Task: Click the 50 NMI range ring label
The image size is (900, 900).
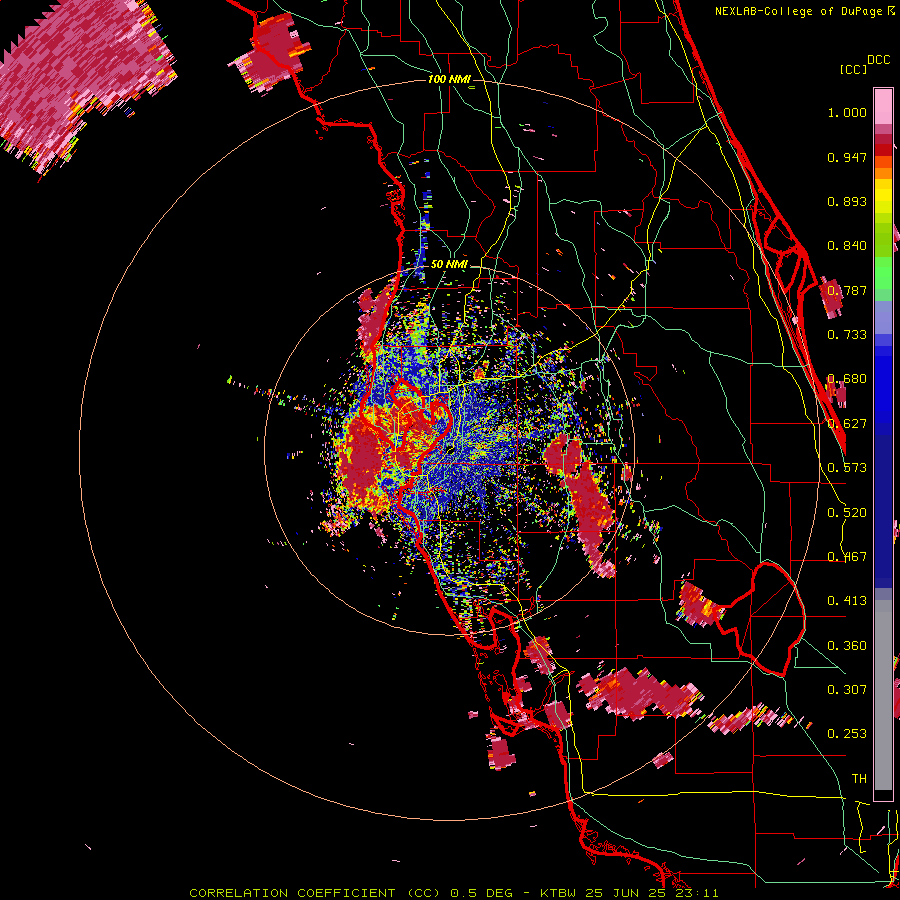Action: click(449, 265)
